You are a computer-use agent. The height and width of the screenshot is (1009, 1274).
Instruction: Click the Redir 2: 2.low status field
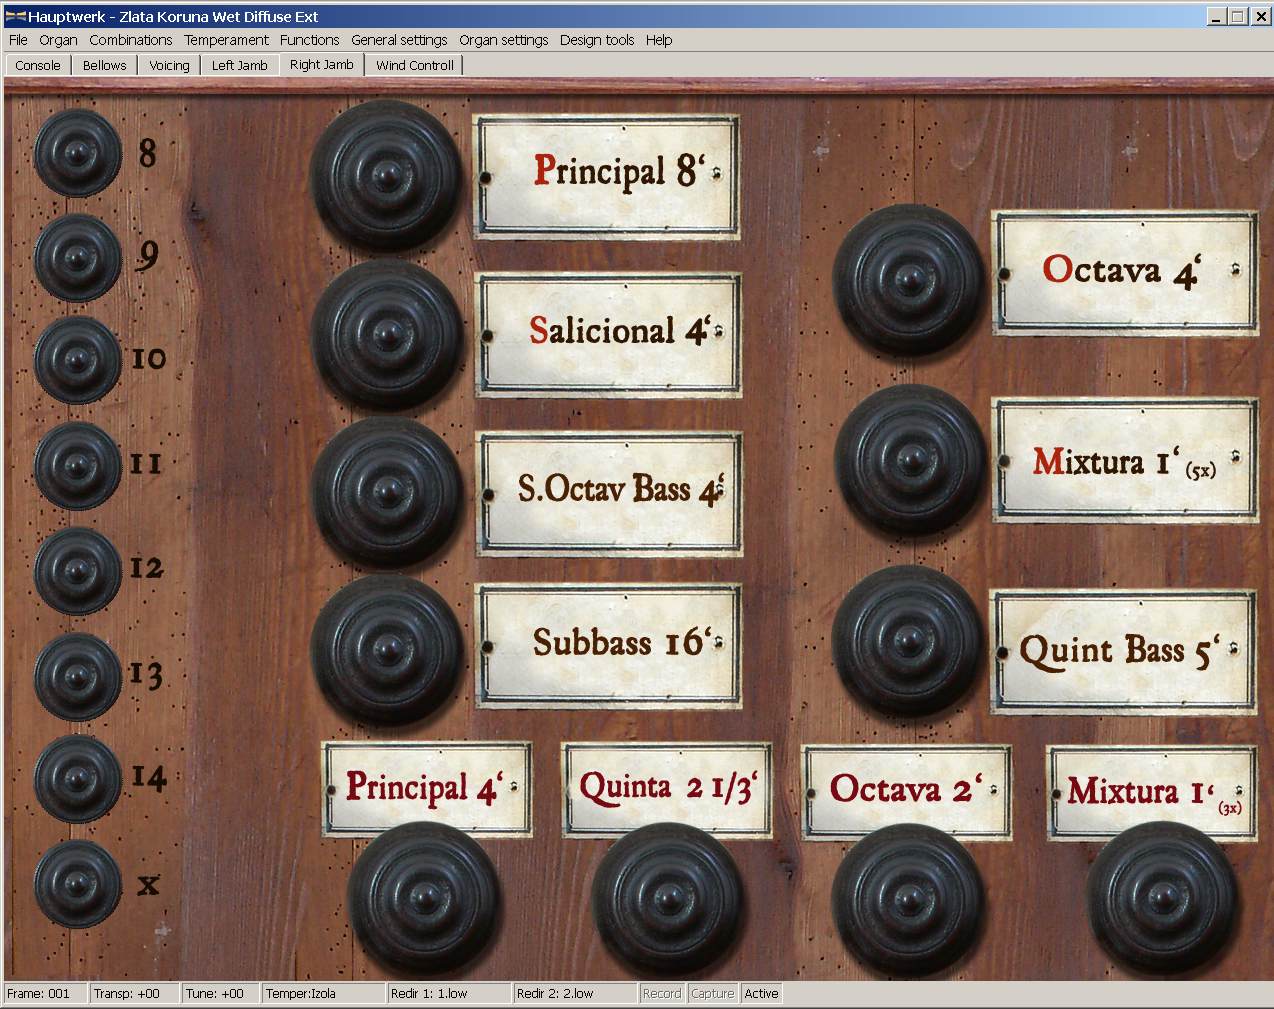point(575,993)
